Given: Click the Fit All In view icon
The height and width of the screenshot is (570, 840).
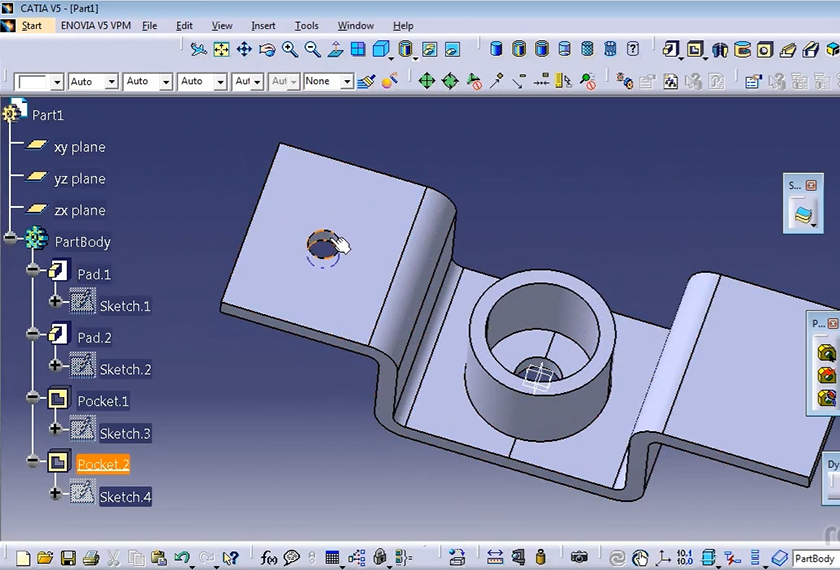Looking at the screenshot, I should coord(221,49).
